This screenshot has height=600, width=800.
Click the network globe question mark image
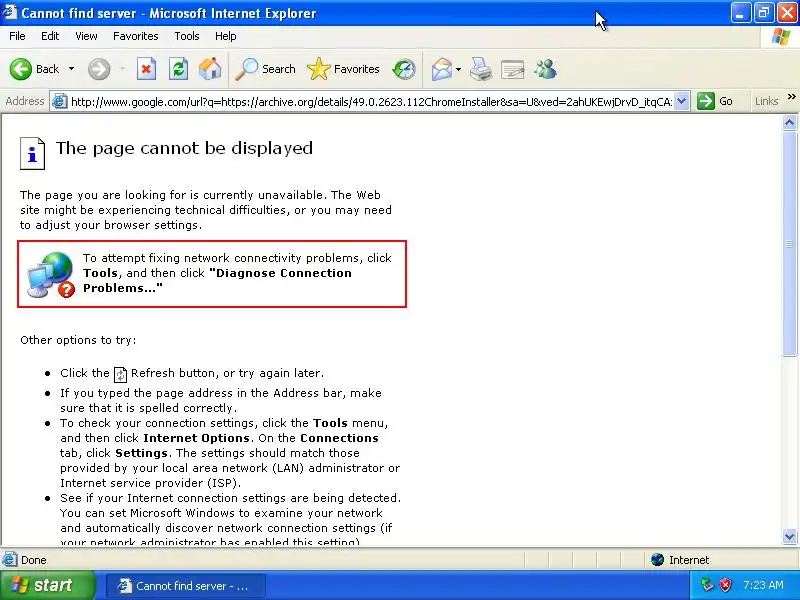[51, 274]
